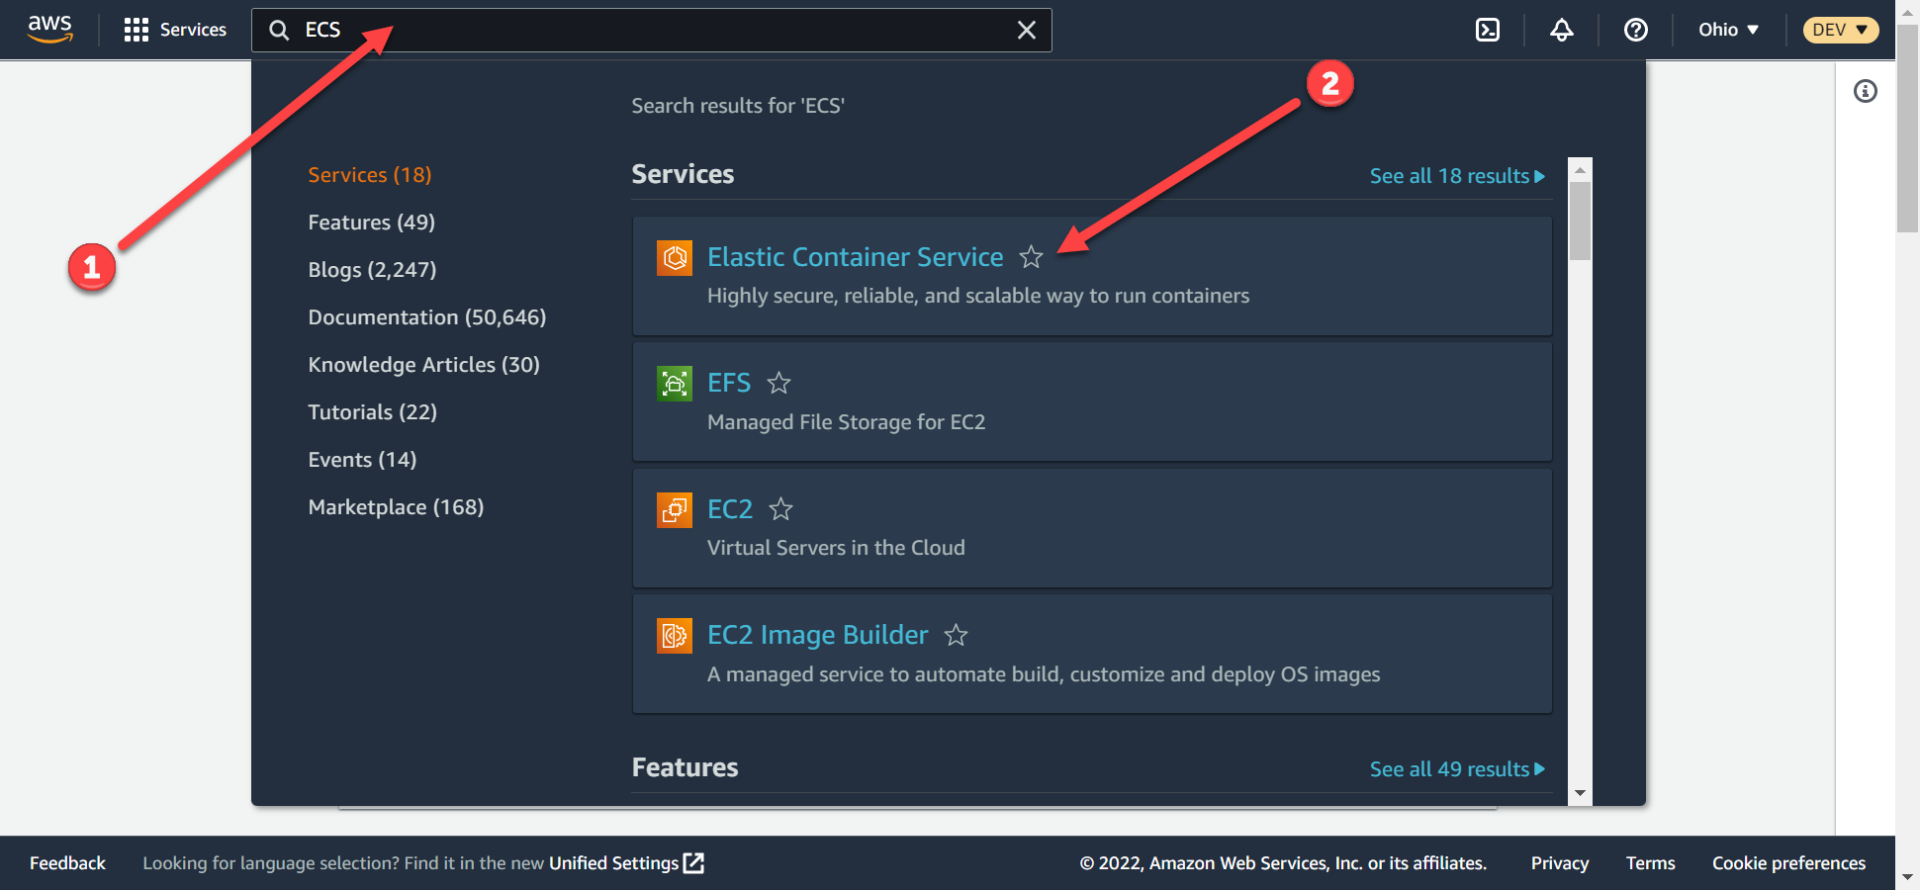Open the Unified Settings link

626,863
